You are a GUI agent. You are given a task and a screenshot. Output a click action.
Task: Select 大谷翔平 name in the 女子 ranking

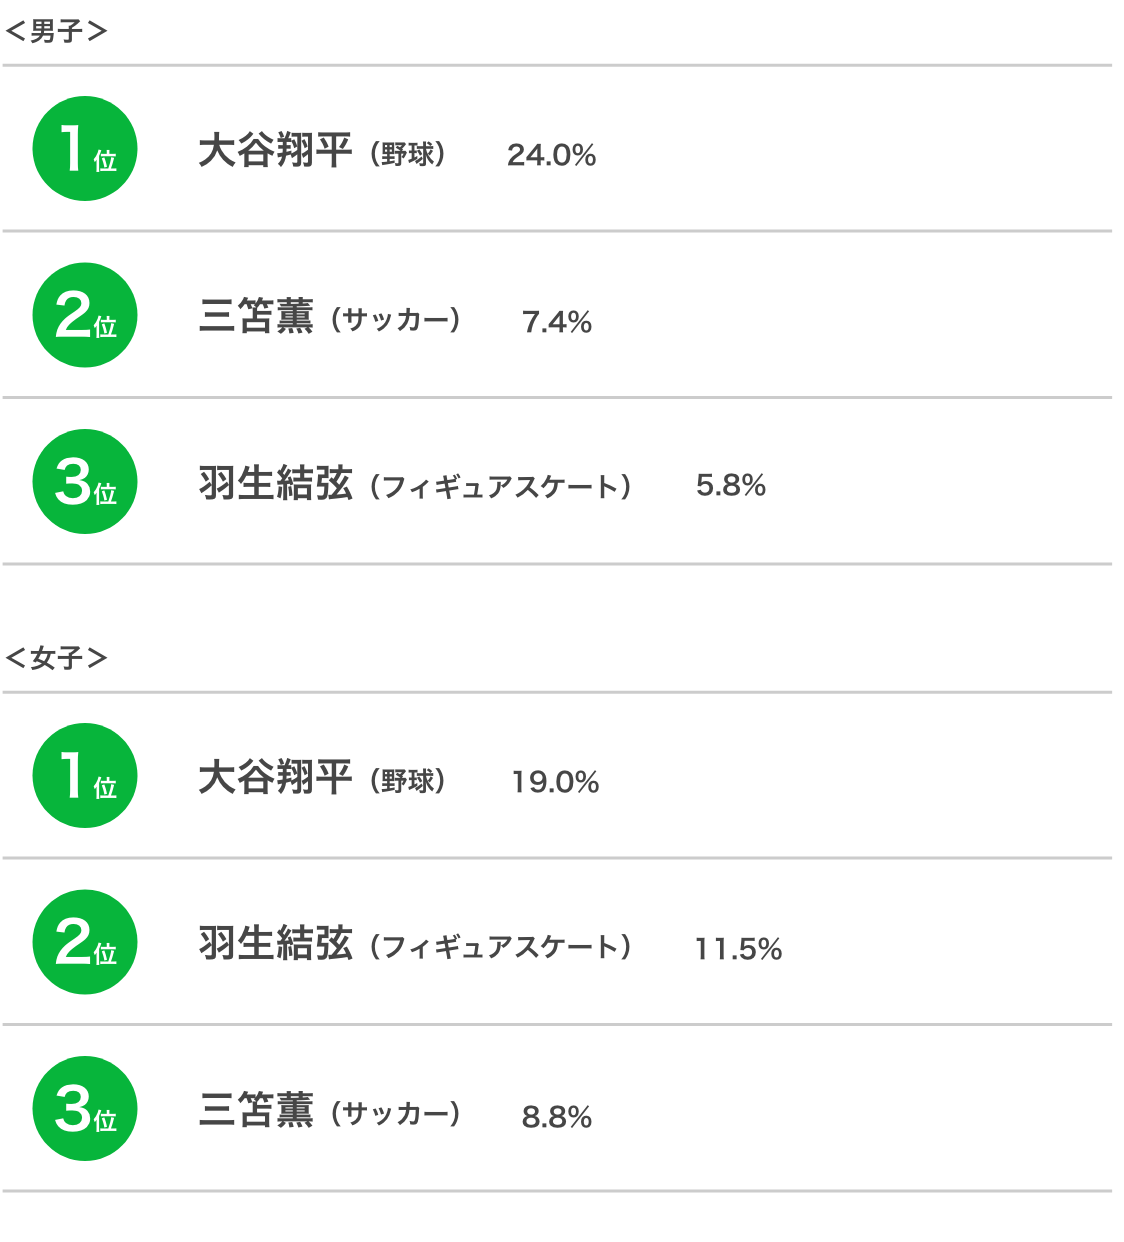coord(275,778)
